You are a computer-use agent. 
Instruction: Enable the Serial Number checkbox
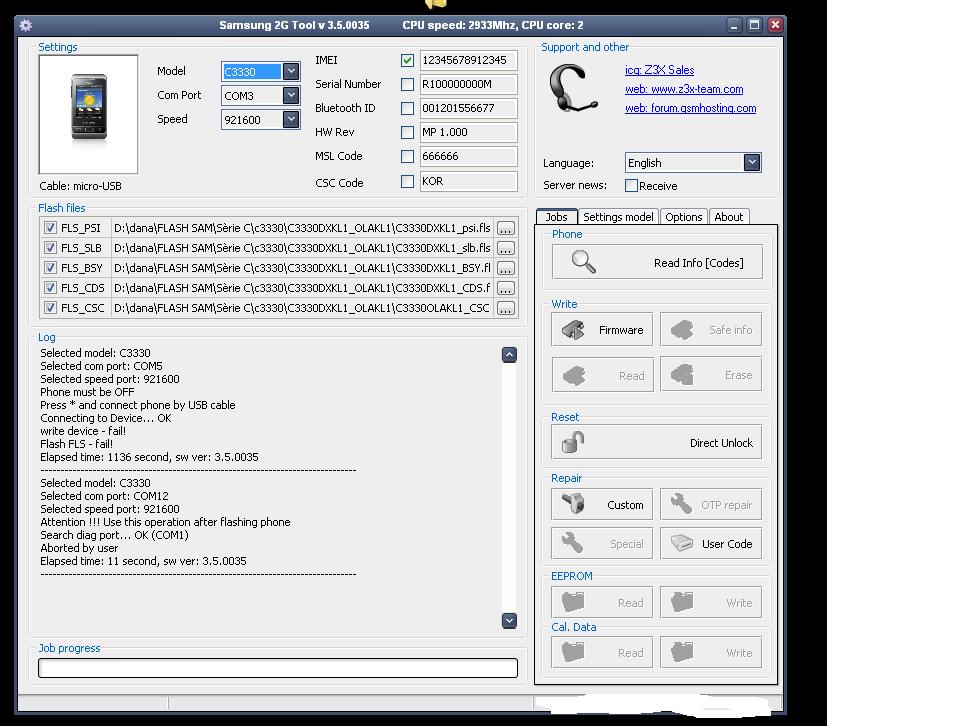pyautogui.click(x=407, y=84)
